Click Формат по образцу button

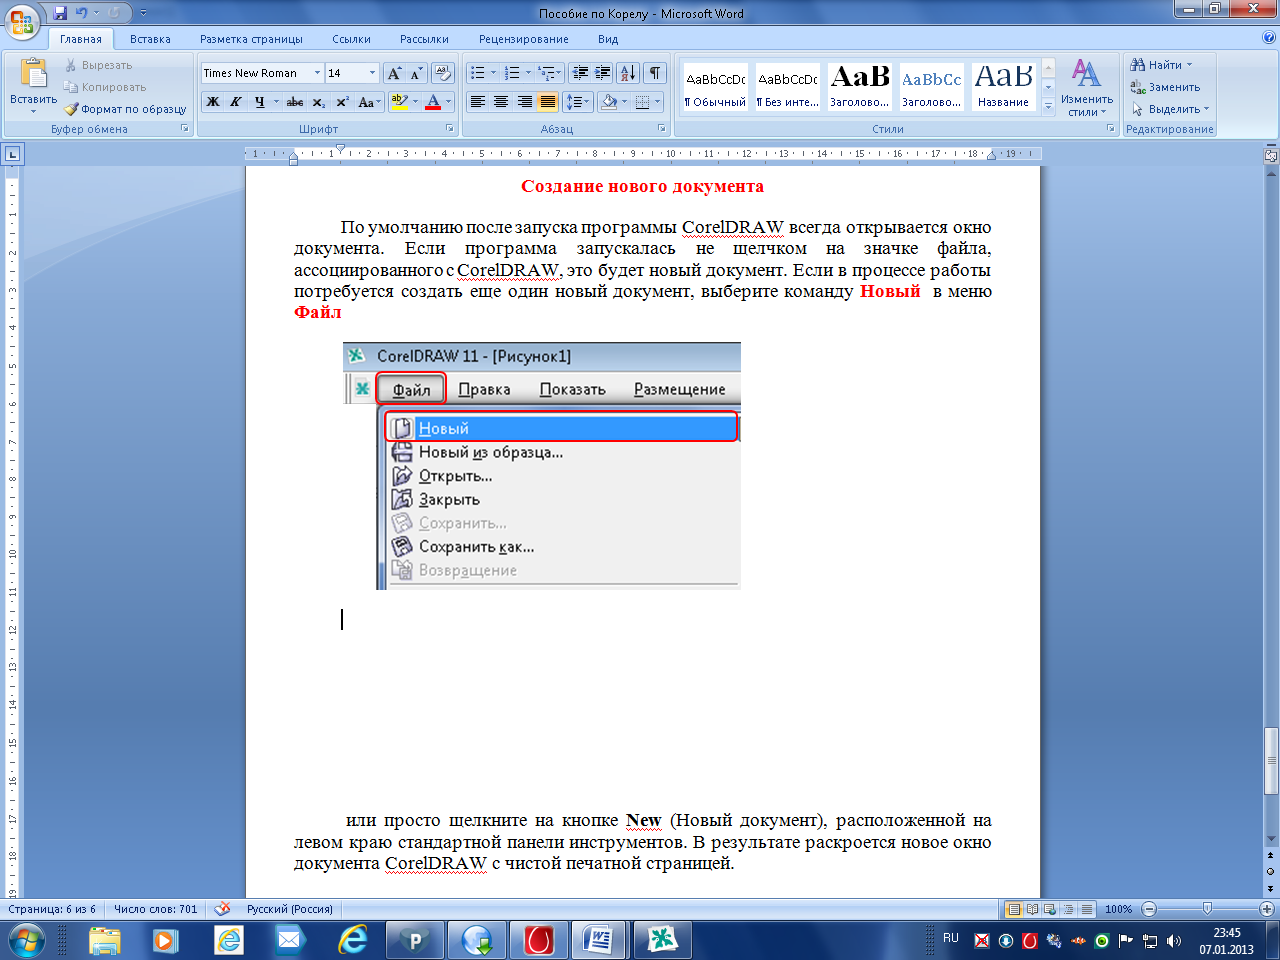126,109
